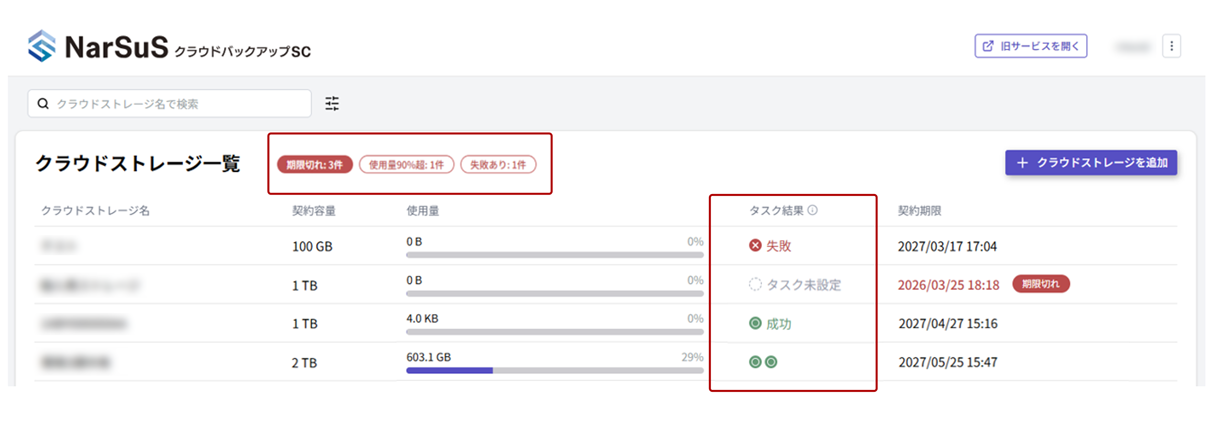1220x427 pixels.
Task: Click the 29% usage percentage
Action: (x=694, y=356)
